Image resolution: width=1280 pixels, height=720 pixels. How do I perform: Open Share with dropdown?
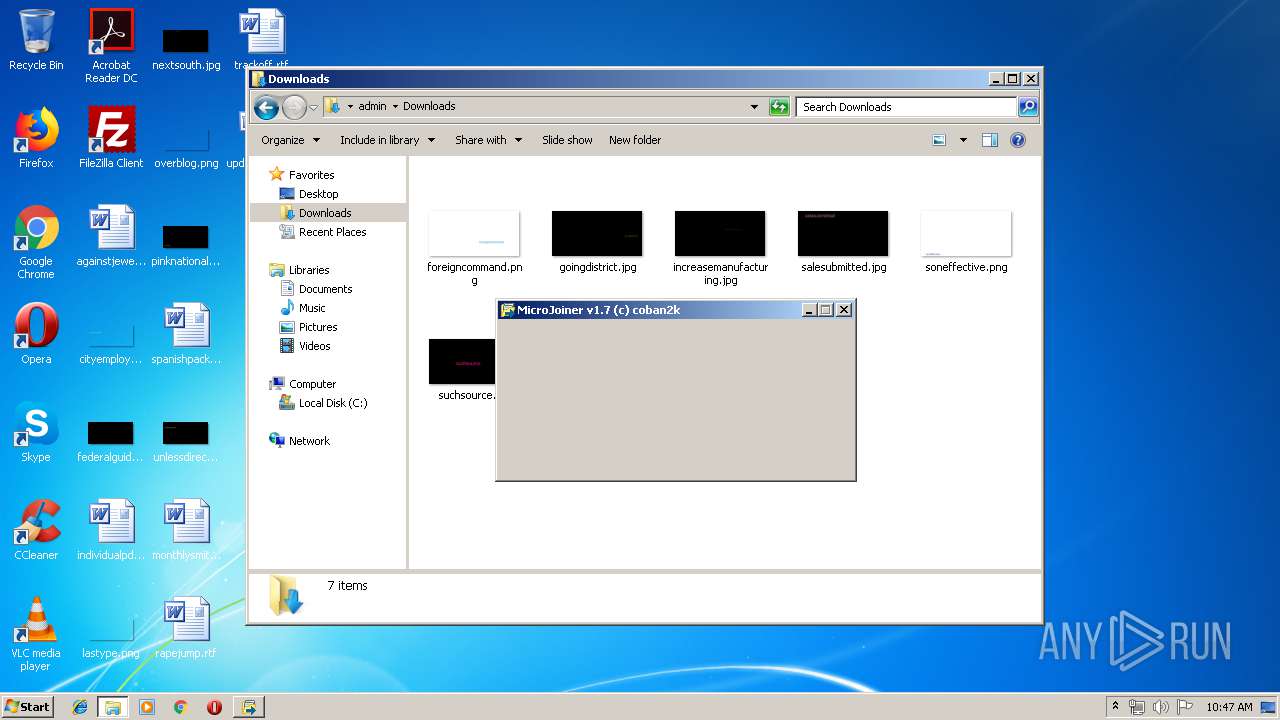[x=488, y=140]
